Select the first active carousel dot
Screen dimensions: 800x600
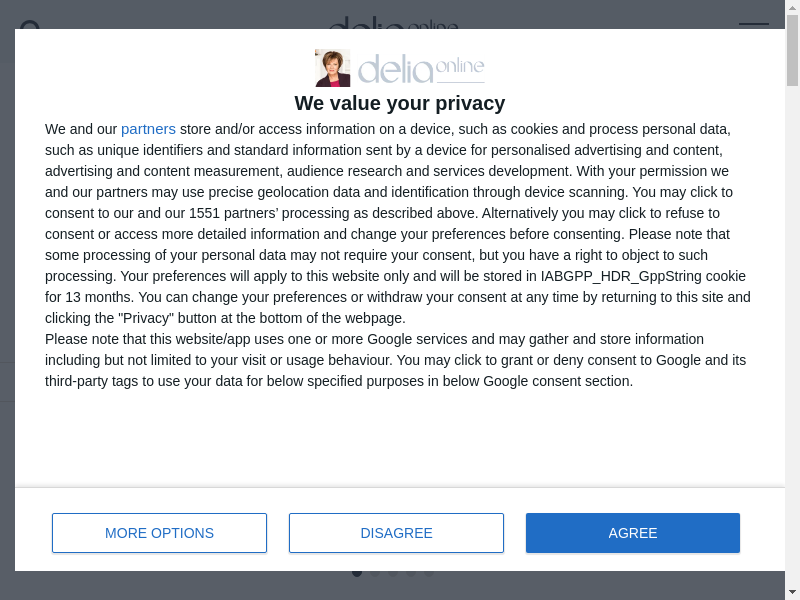357,573
